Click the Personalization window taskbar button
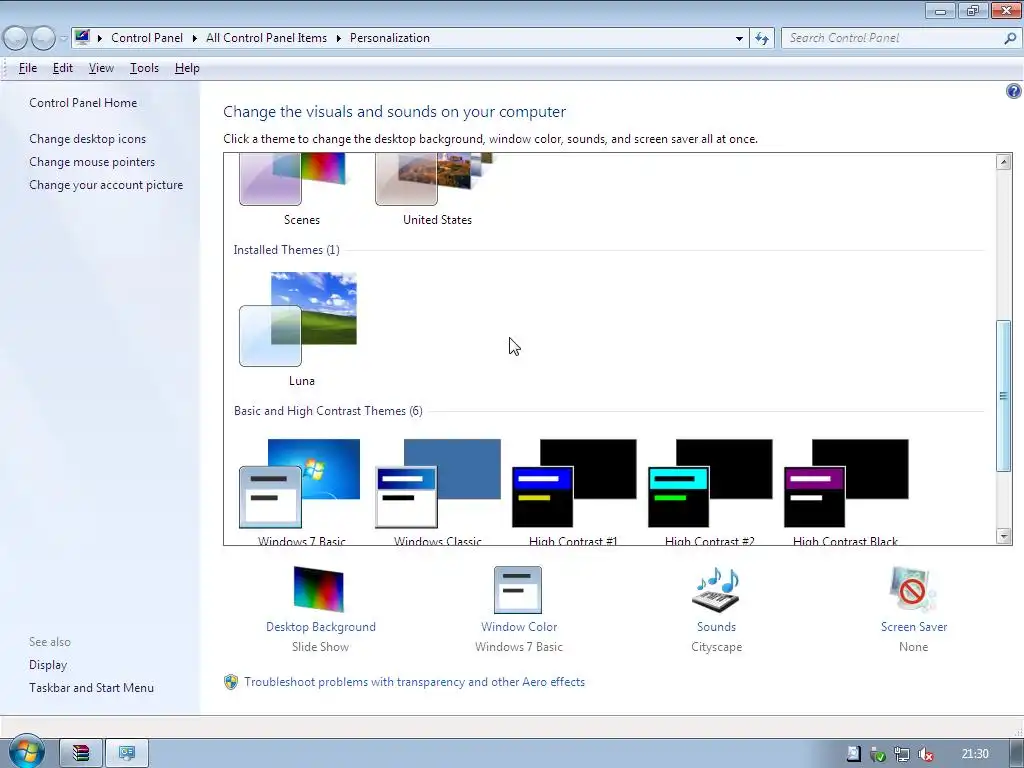Viewport: 1024px width, 768px height. point(127,753)
